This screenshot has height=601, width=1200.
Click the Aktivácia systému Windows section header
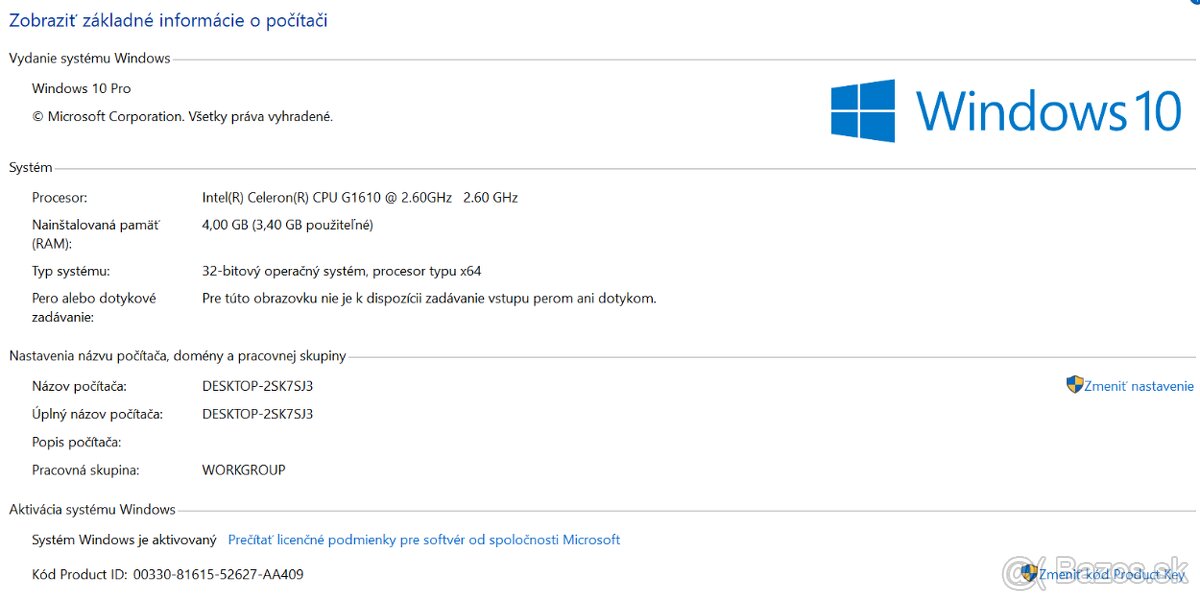pyautogui.click(x=92, y=509)
